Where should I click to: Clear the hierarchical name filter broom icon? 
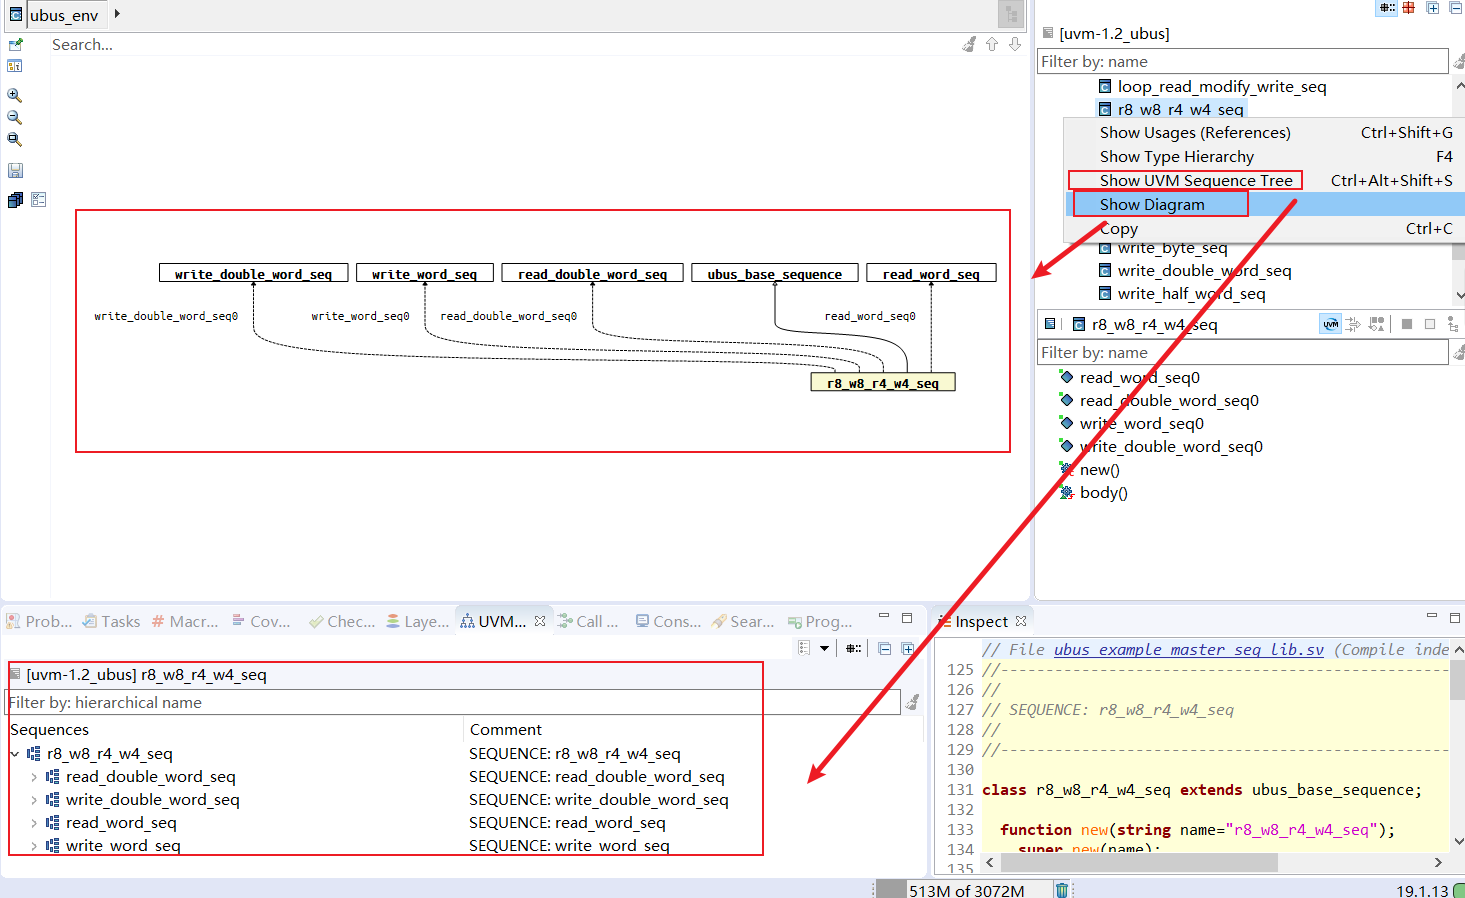(x=912, y=702)
